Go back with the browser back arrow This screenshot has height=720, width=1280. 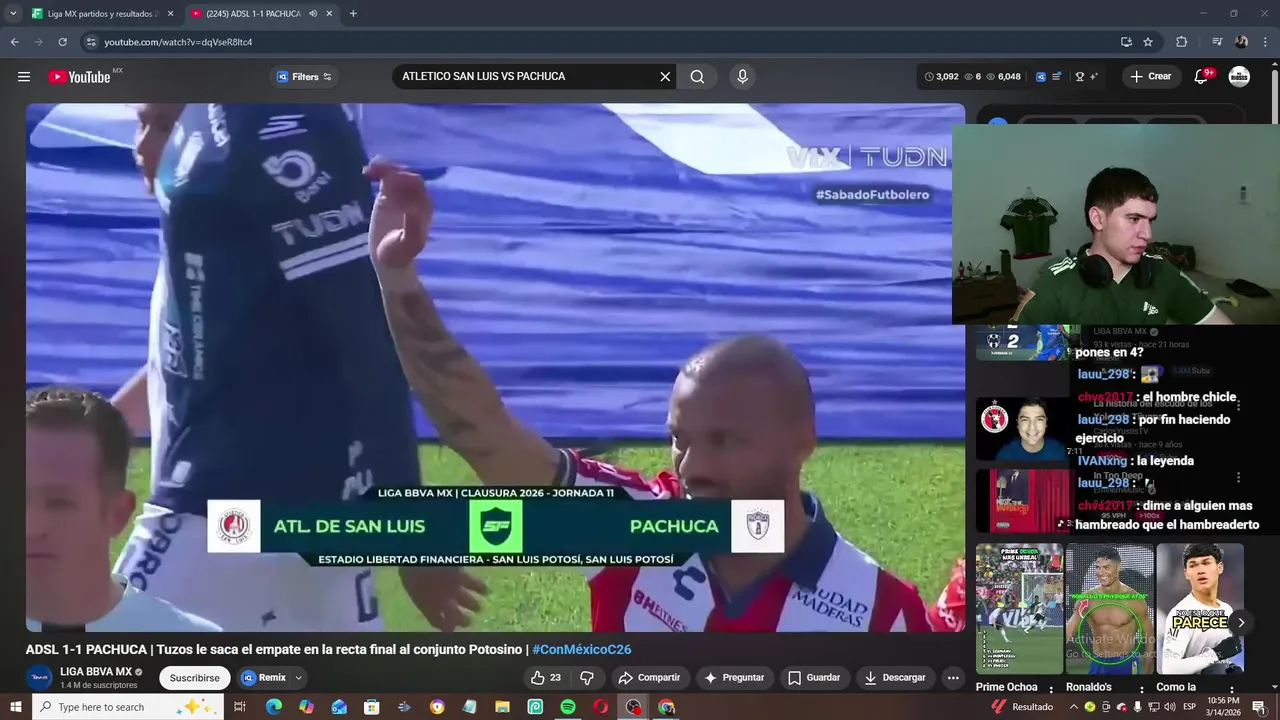click(14, 42)
